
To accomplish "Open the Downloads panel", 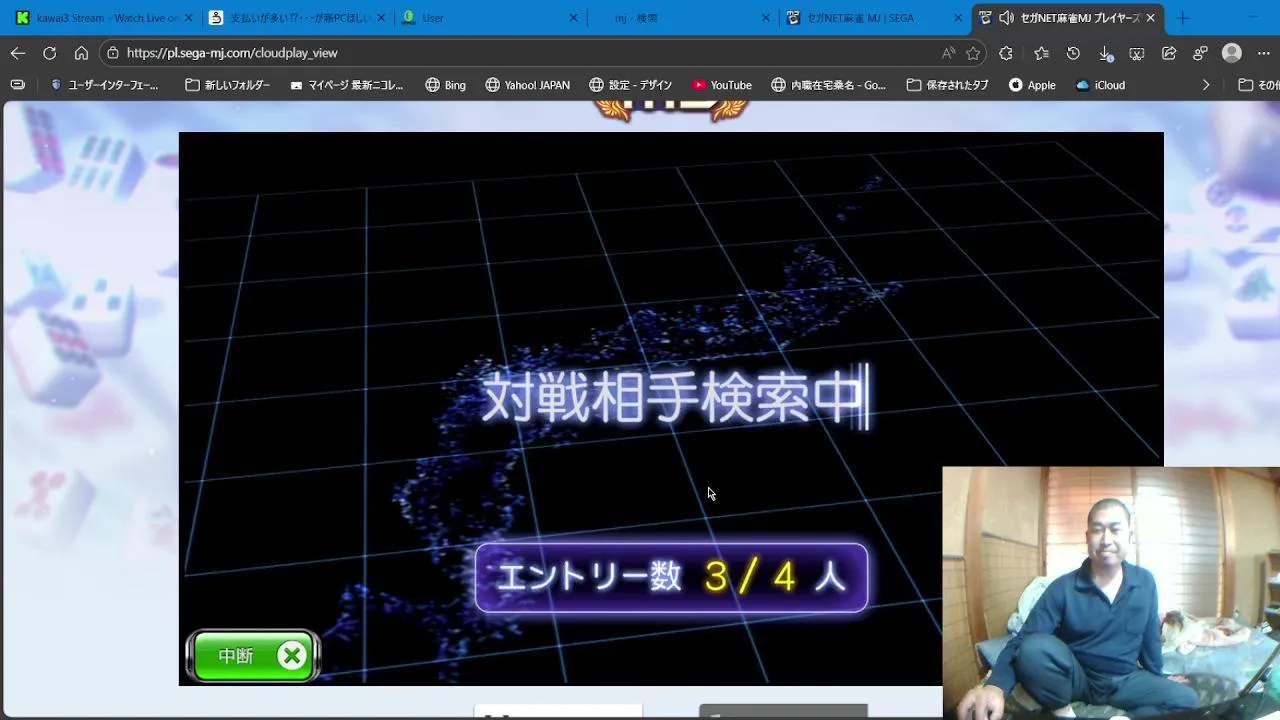I will [x=1105, y=53].
